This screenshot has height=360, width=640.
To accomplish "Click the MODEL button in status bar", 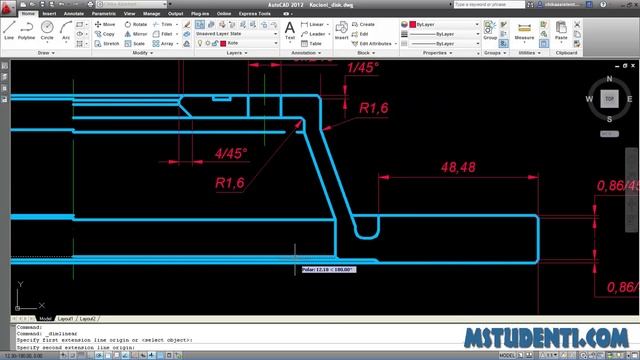I will (507, 356).
